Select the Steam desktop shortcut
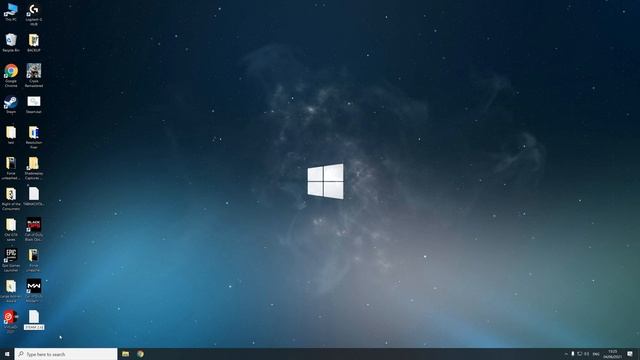The width and height of the screenshot is (640, 360). pos(11,104)
